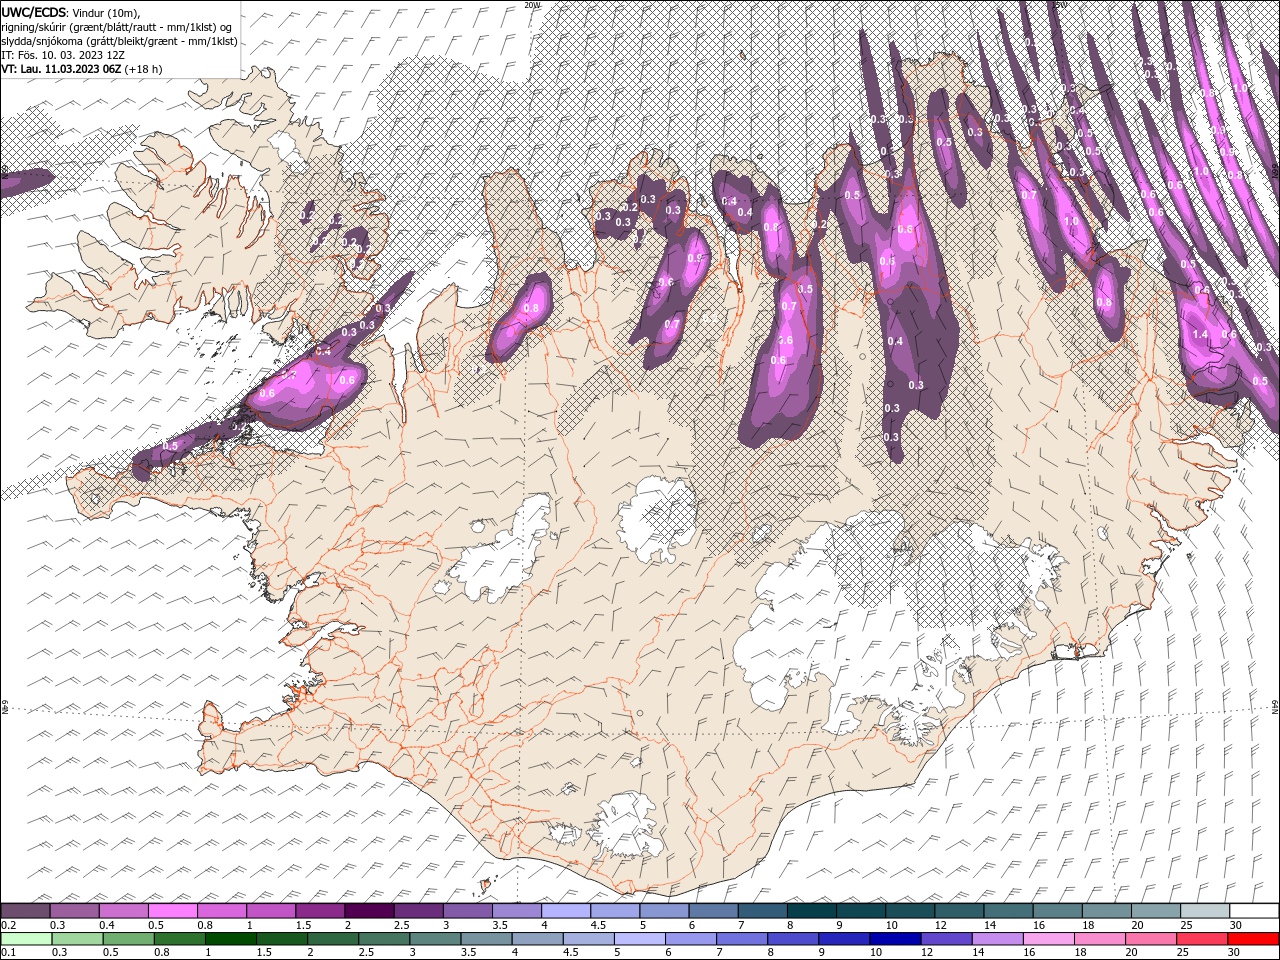Select the darkest purple 2–2.5 upper legend swatch
Viewport: 1280px width, 960px height.
(x=369, y=911)
